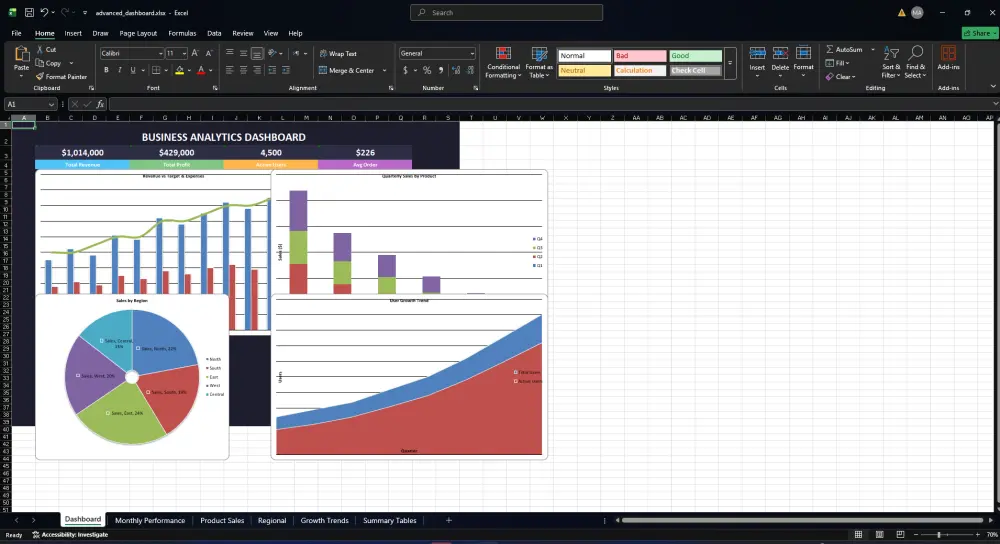Click Accessibility: Investigate in status bar
This screenshot has width=1000, height=544.
point(70,534)
